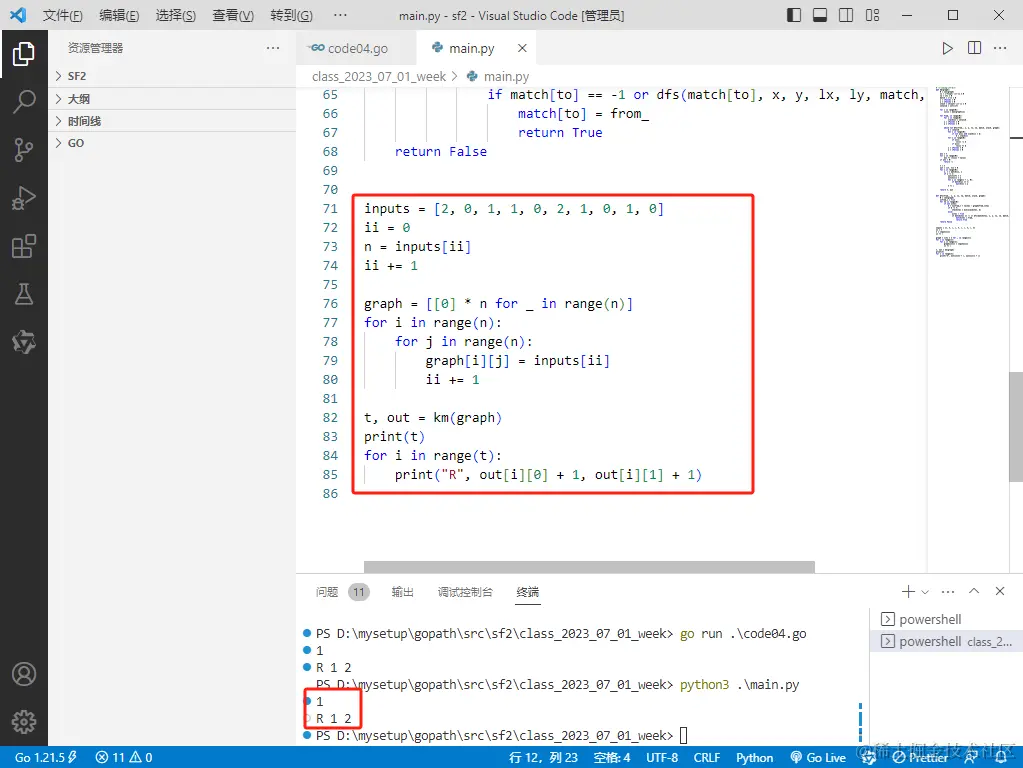Open the 查看(V) menu
This screenshot has height=768, width=1023.
pyautogui.click(x=233, y=15)
